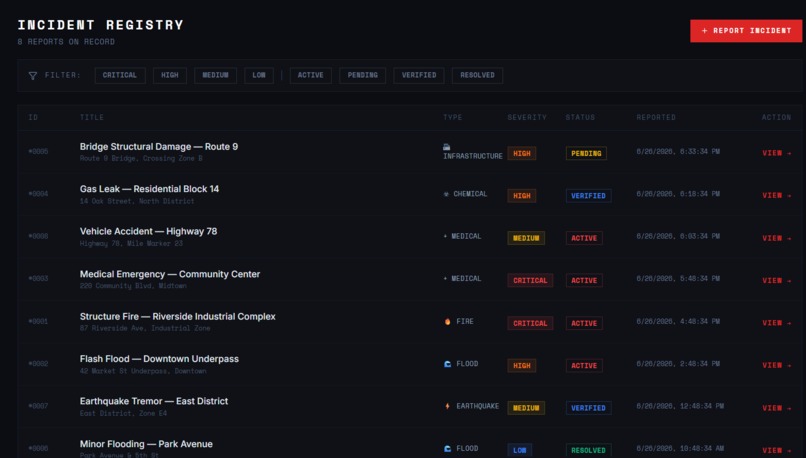Click the STATUS column header
Image resolution: width=806 pixels, height=458 pixels.
[x=580, y=117]
